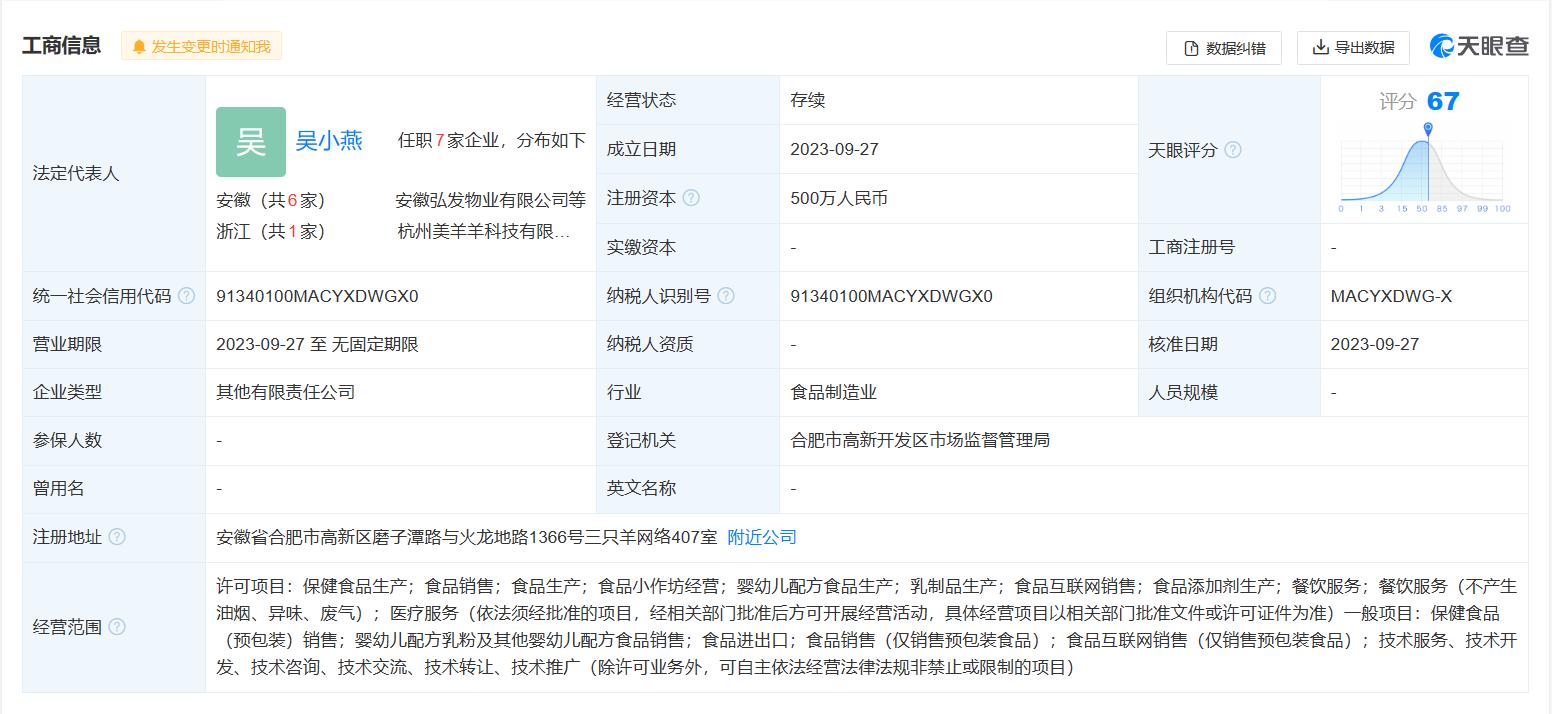Click the 工商信息 section heading
The width and height of the screenshot is (1552, 714).
[x=62, y=45]
